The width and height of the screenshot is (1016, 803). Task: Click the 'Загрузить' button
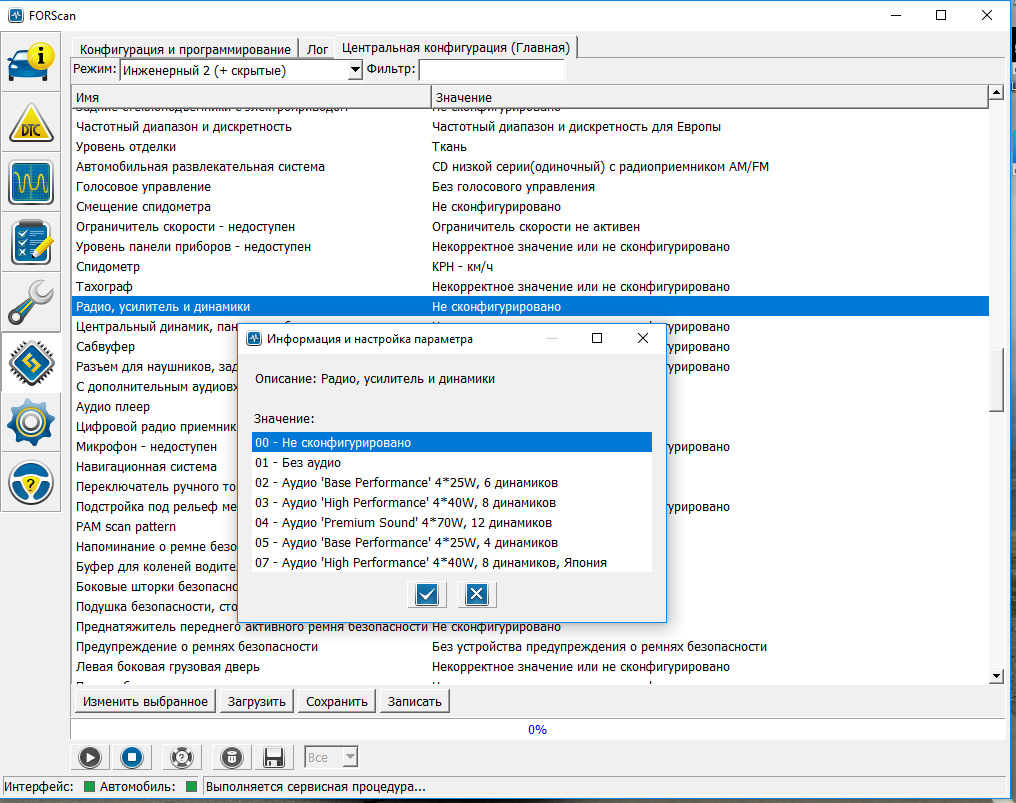click(257, 702)
